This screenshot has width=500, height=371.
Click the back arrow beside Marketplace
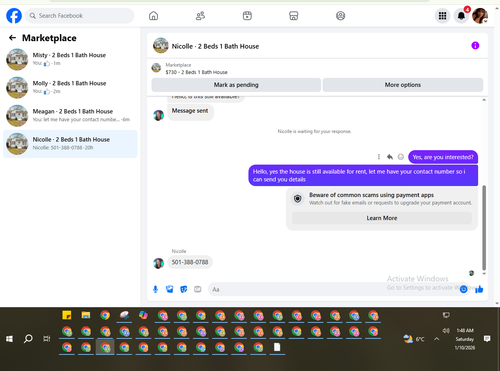[12, 38]
